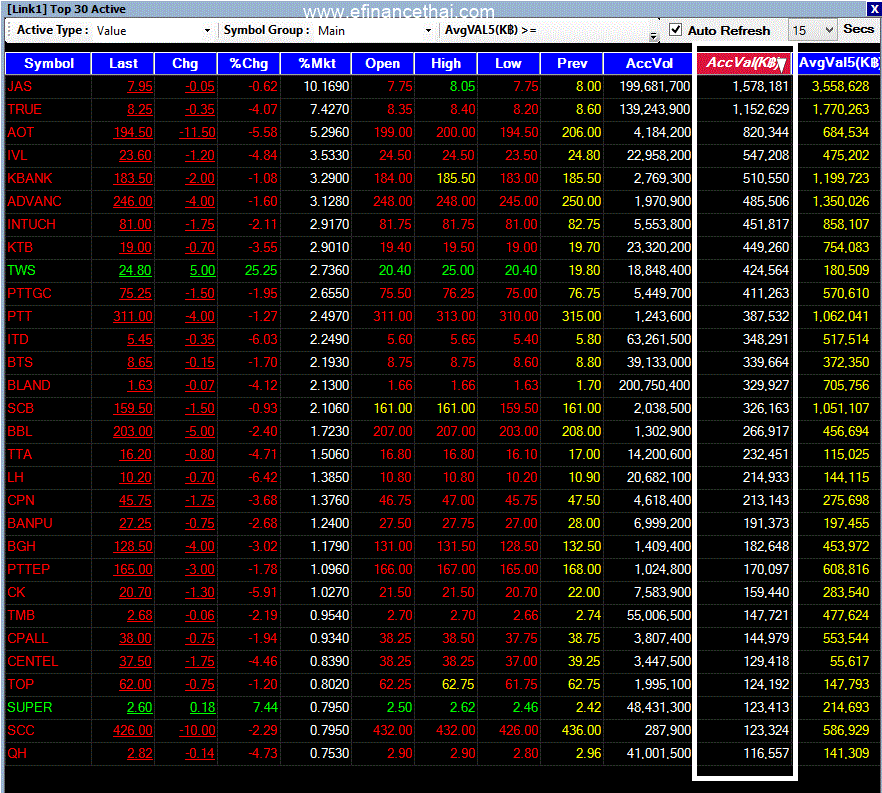Select the KBANK symbol

30,179
